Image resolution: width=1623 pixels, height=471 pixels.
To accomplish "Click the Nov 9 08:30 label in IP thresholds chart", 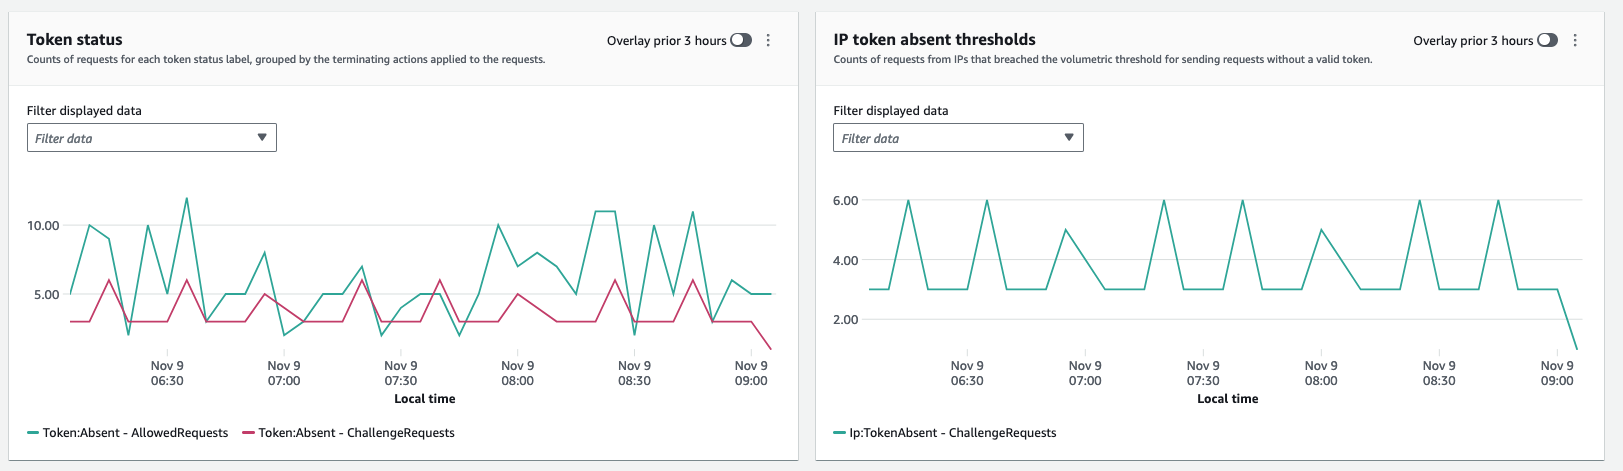I will pyautogui.click(x=1439, y=373).
